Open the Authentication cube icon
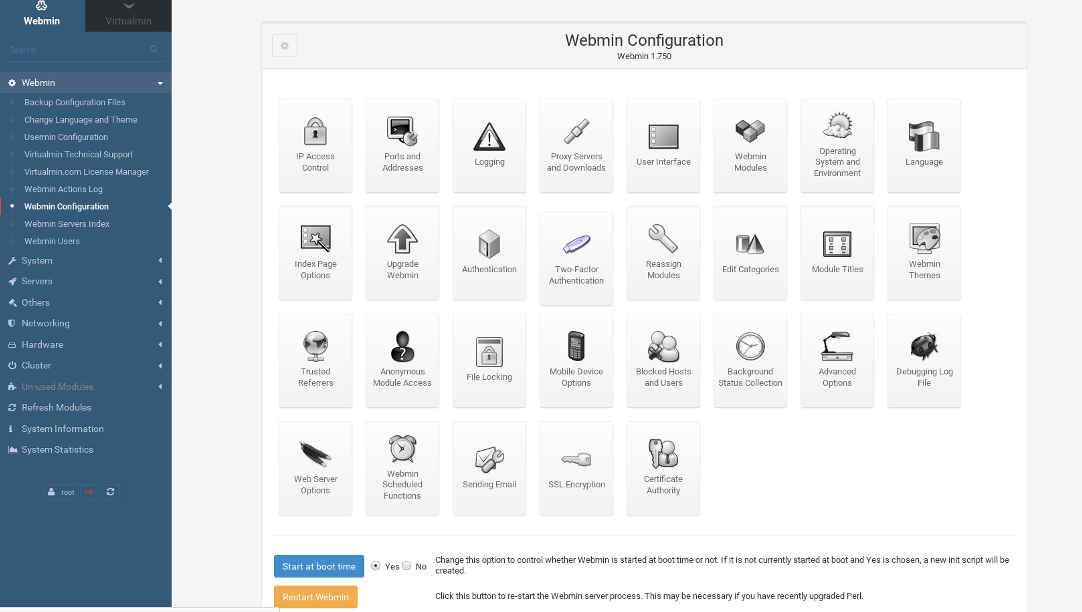Image resolution: width=1082 pixels, height=612 pixels. 489,253
